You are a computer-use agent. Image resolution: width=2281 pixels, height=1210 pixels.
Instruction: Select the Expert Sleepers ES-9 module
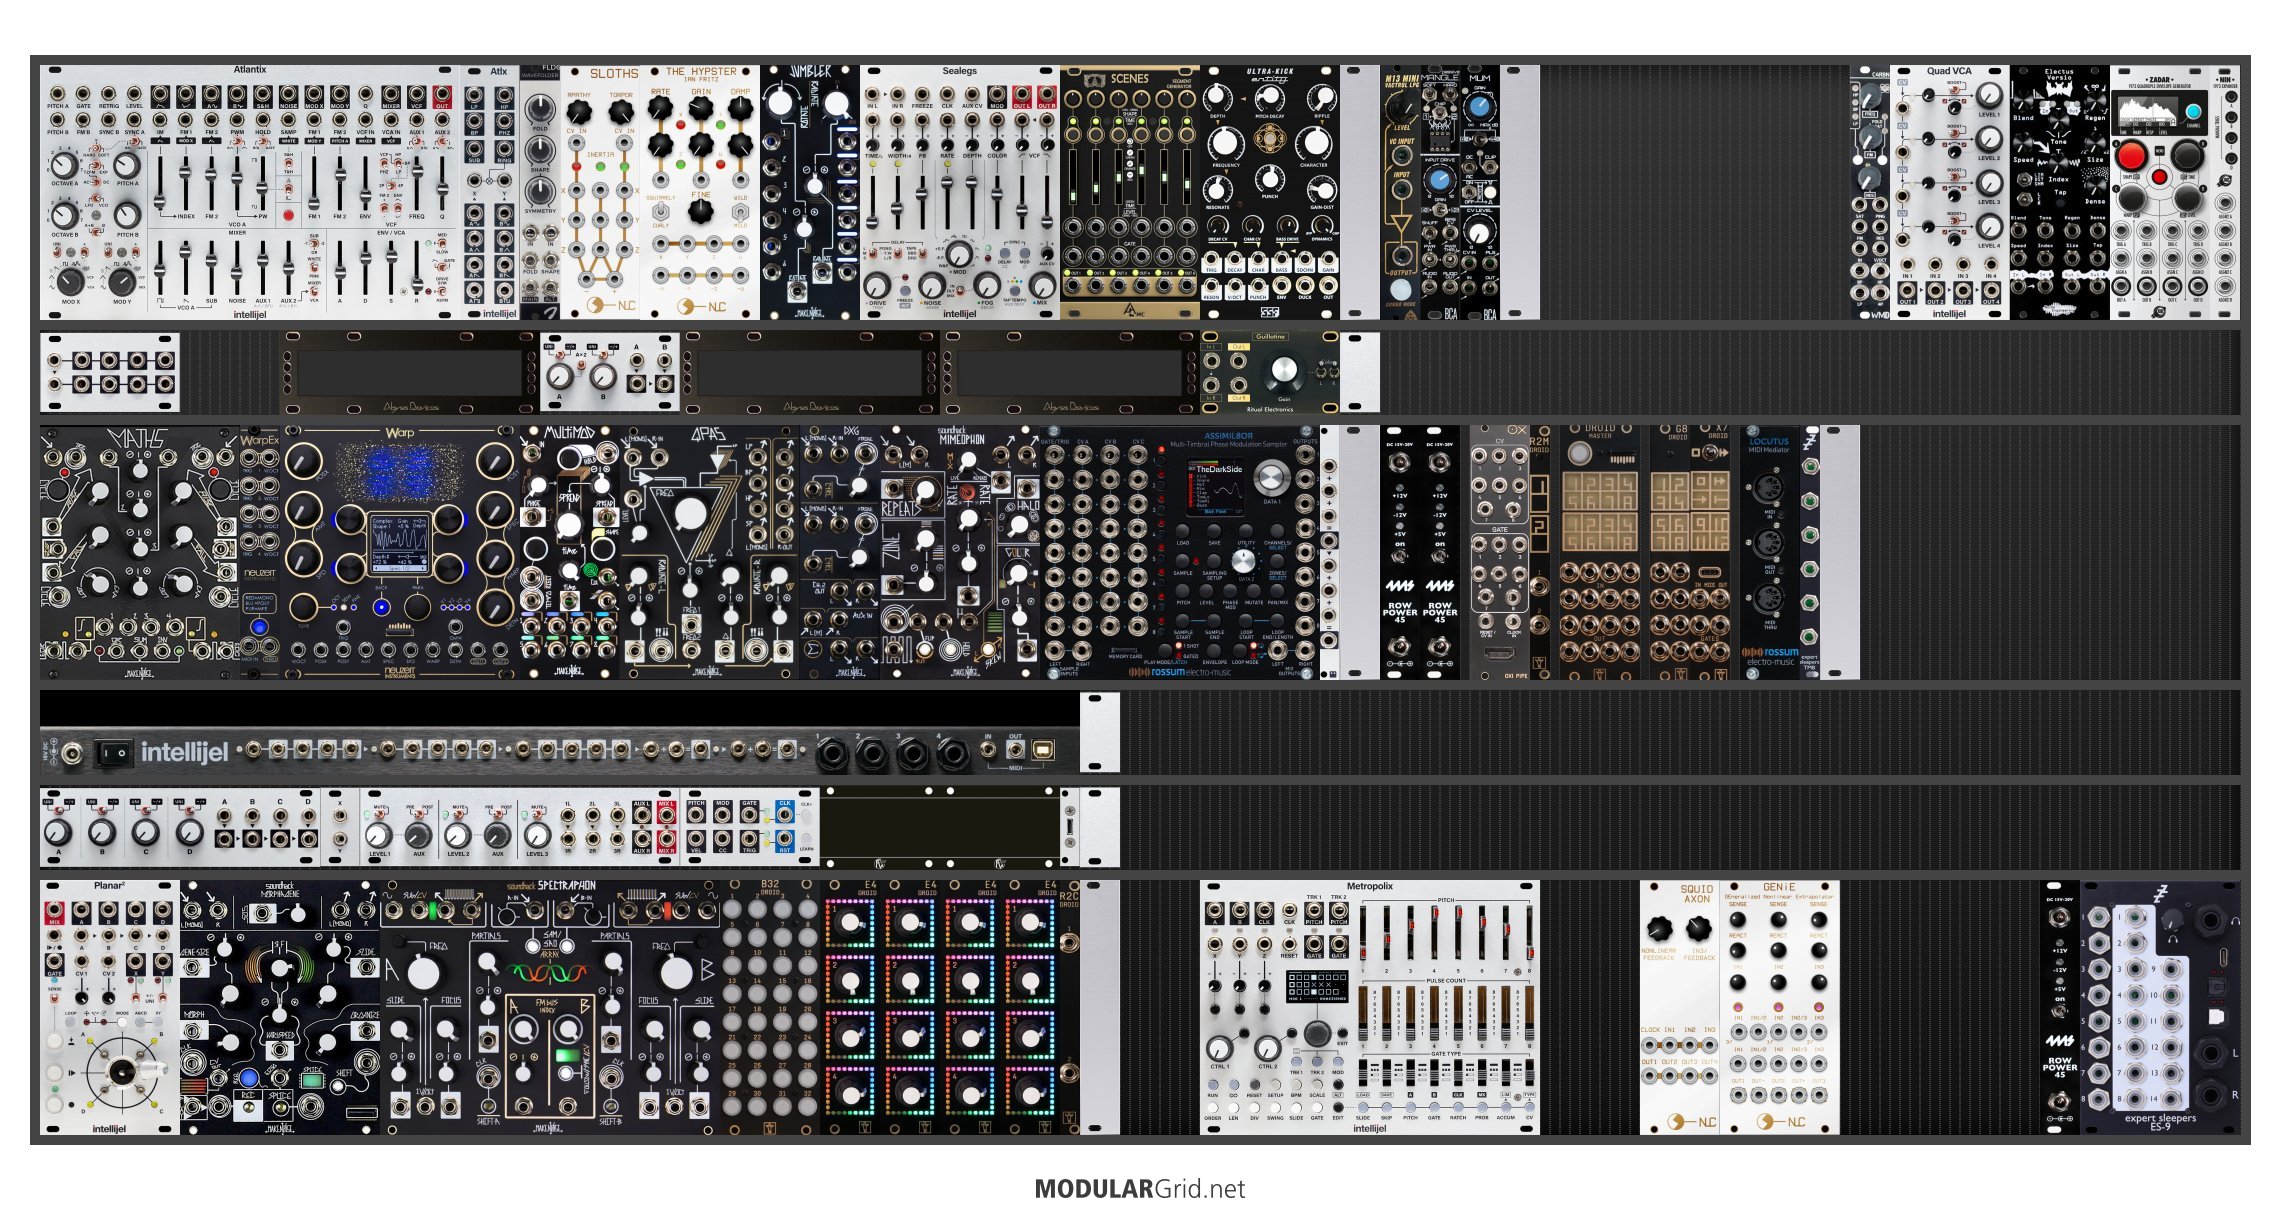(2160, 1007)
